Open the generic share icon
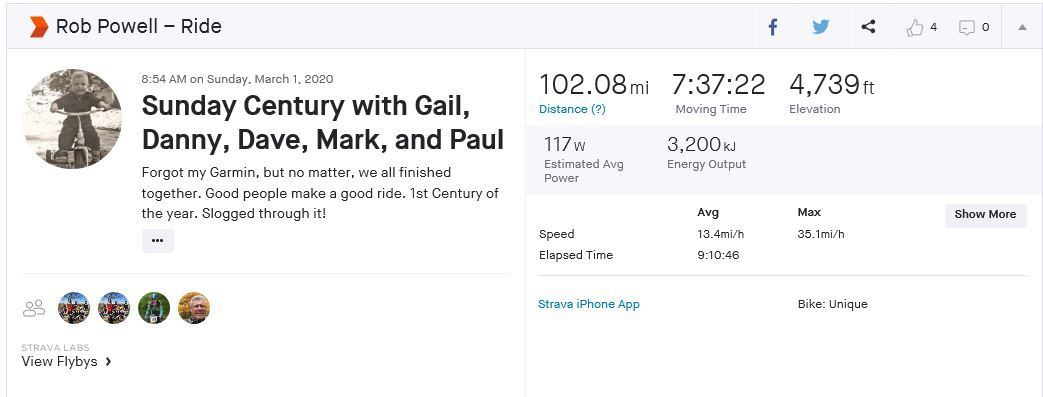 click(868, 27)
